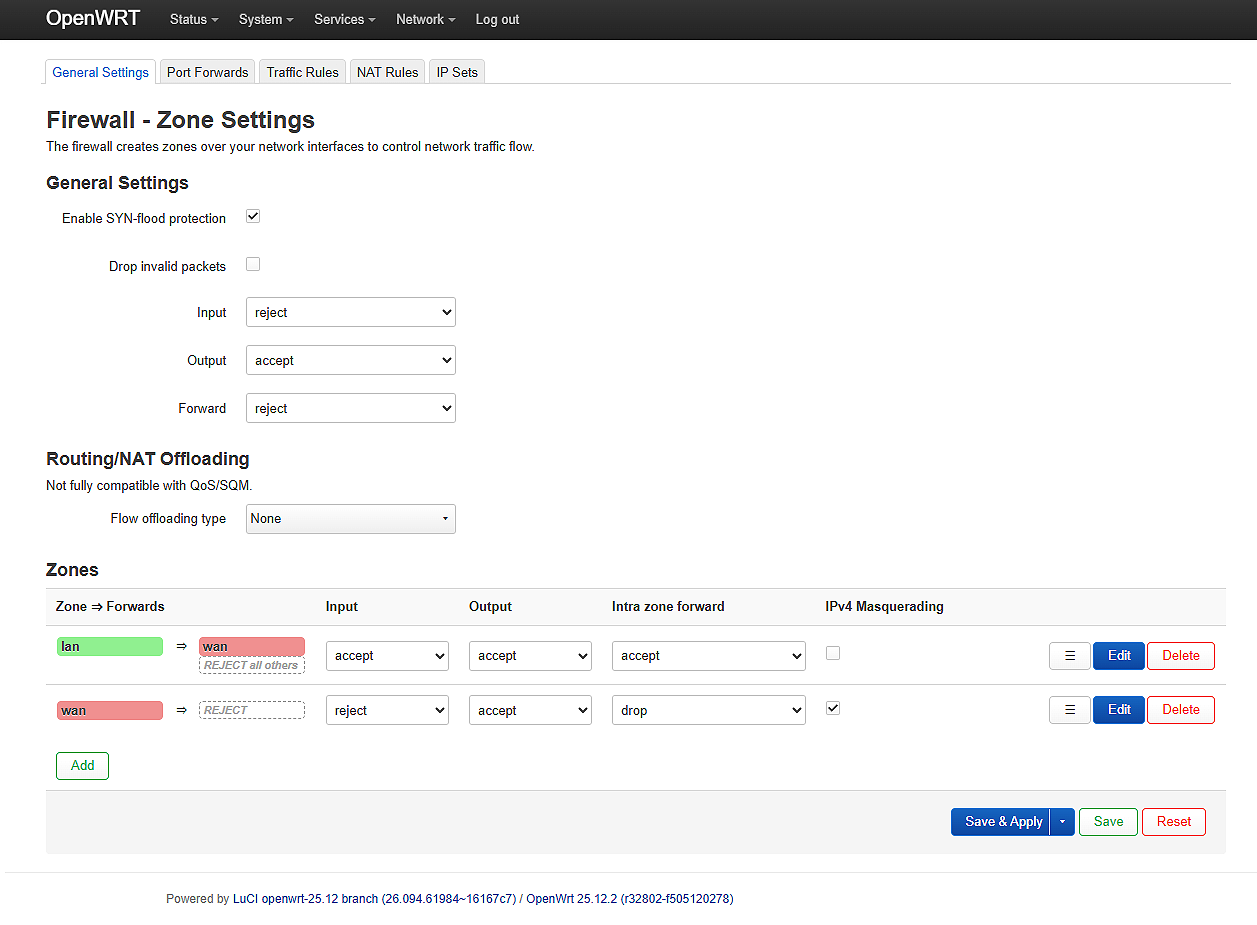Image resolution: width=1257 pixels, height=925 pixels.
Task: Open the general Input policy dropdown
Action: 350,312
